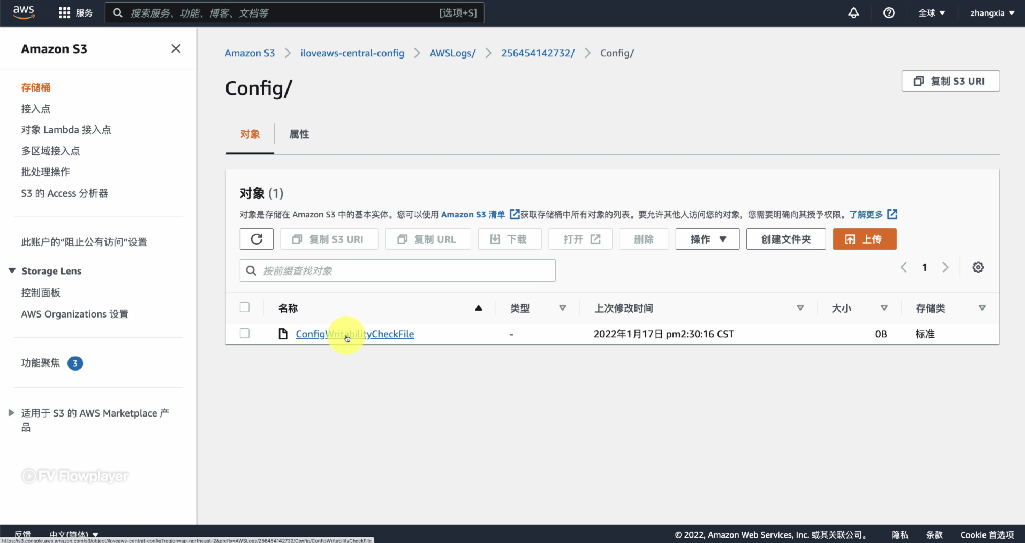This screenshot has width=1025, height=543.
Task: Click the 按前缀查找对象 search field
Action: point(397,271)
